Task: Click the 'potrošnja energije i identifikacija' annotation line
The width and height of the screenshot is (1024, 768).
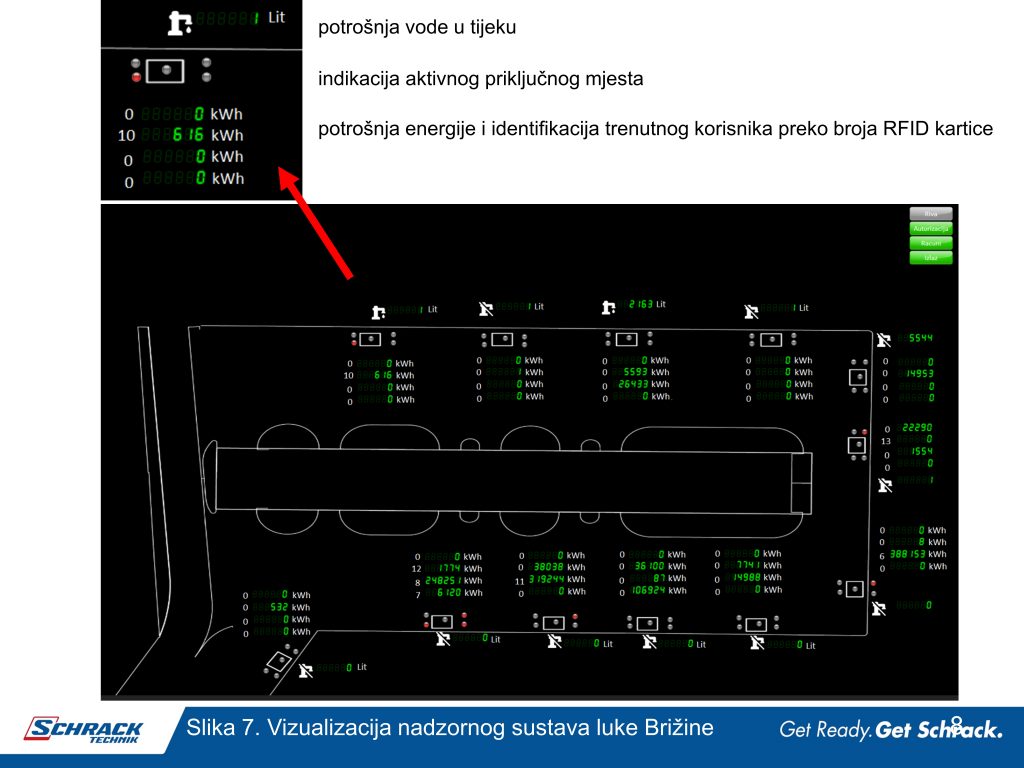Action: [x=655, y=129]
